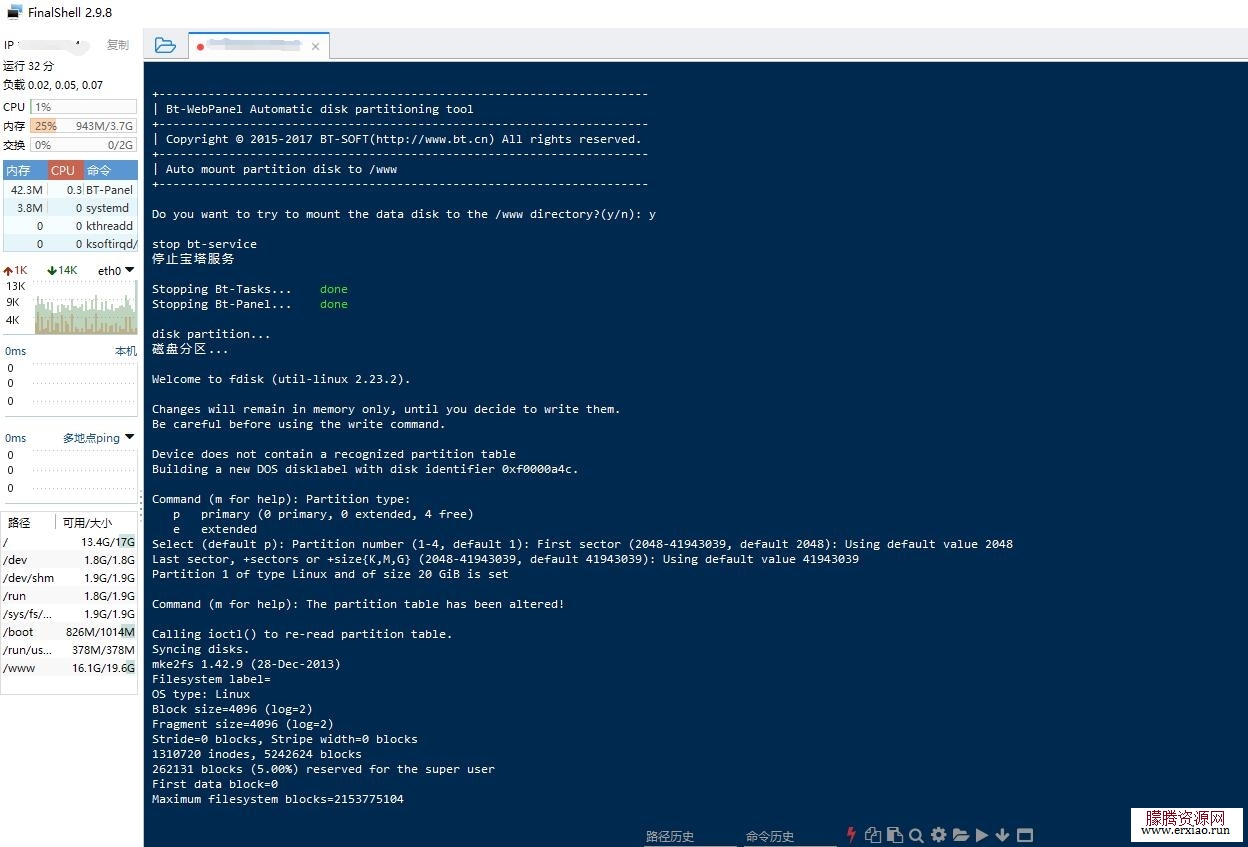Open the 路径历史 path history field
This screenshot has width=1248, height=847.
690,836
